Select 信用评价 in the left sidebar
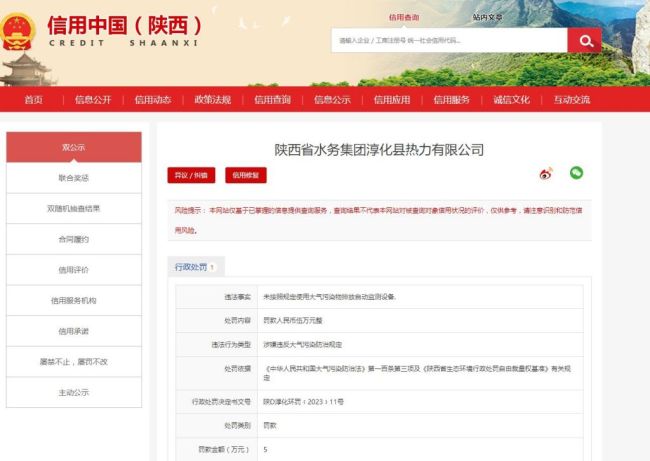The height and width of the screenshot is (461, 650). point(74,270)
